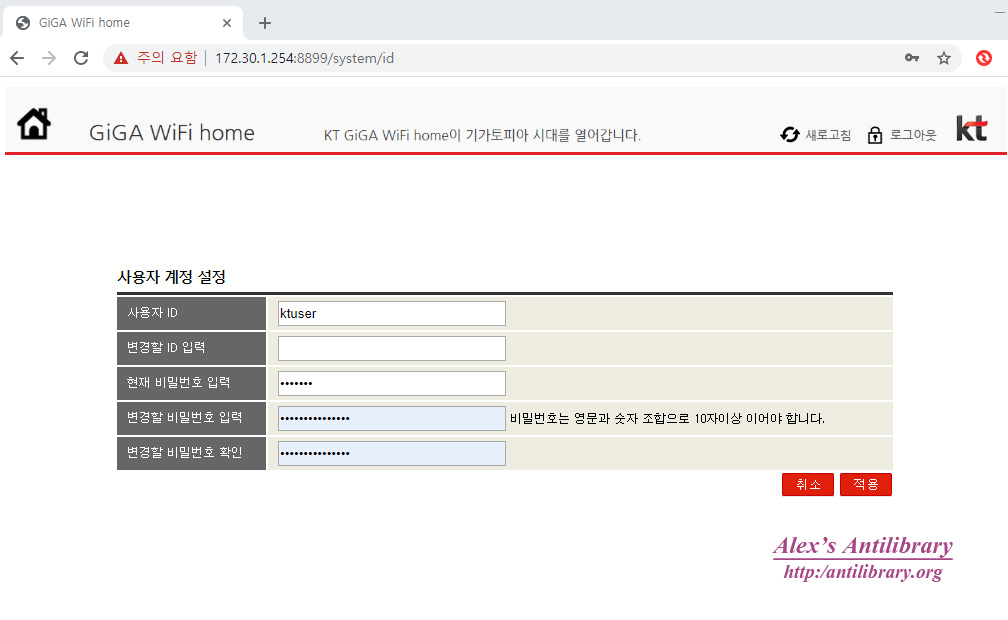Click the 변경할 비밀번호 확인 row label
This screenshot has height=620, width=1008.
point(184,452)
